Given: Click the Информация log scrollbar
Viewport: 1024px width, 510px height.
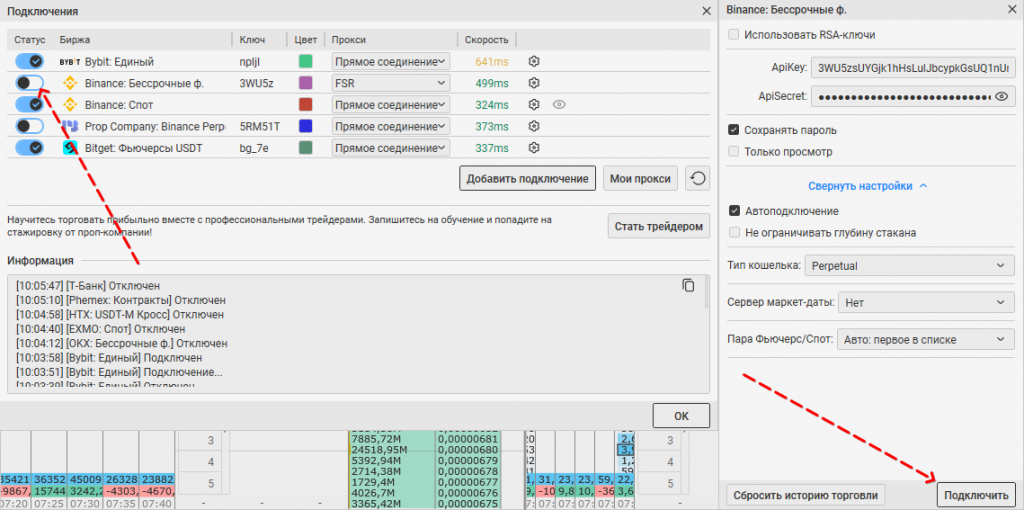Looking at the screenshot, I should 706,292.
